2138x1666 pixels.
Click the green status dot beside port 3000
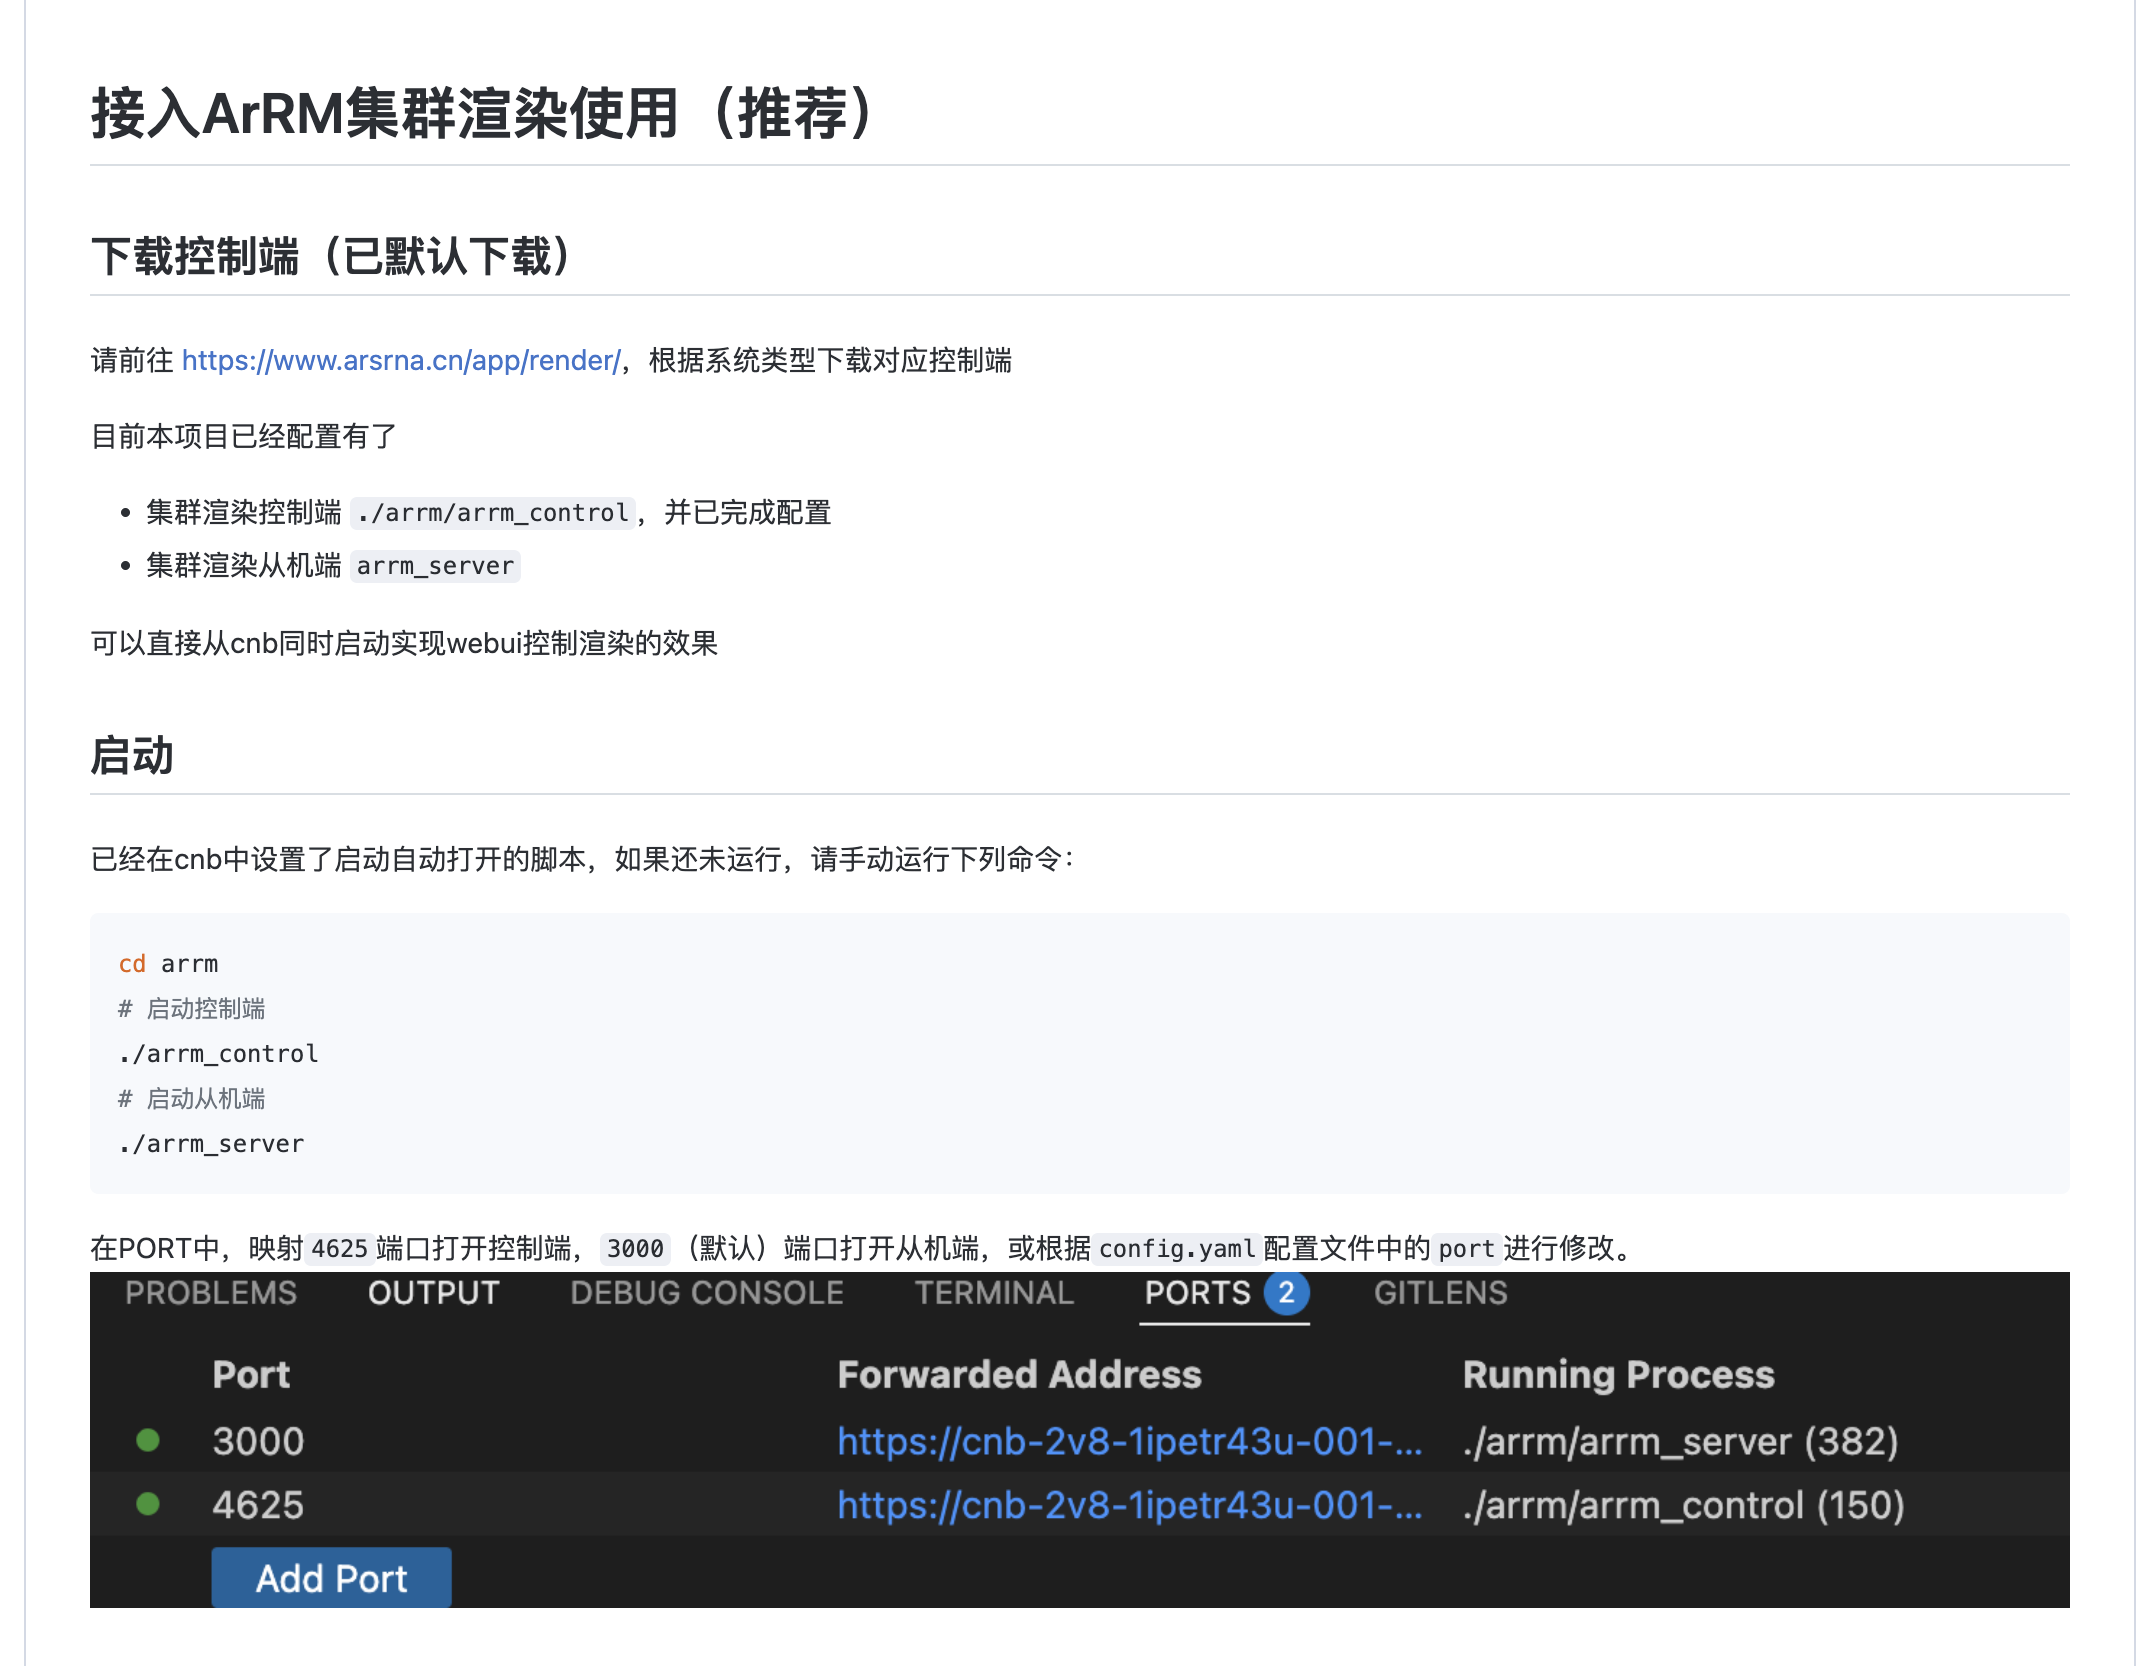pyautogui.click(x=148, y=1440)
